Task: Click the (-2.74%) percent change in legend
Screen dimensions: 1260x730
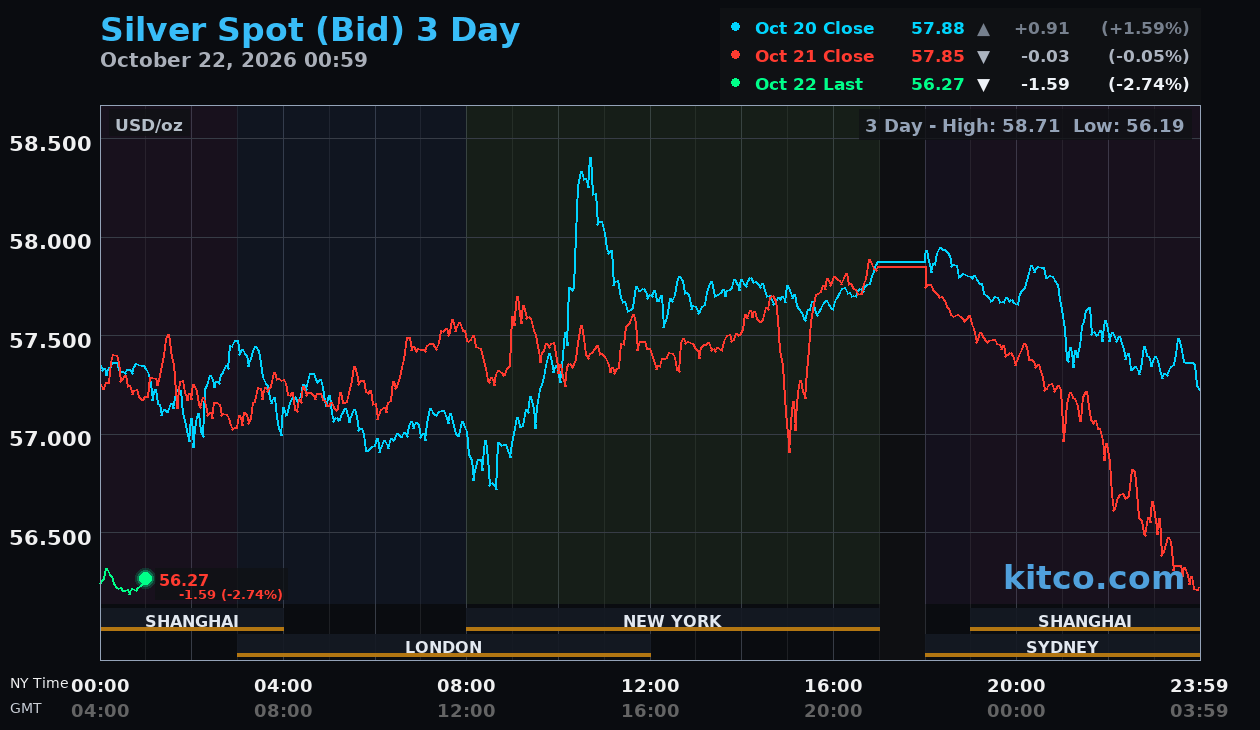Action: [1148, 85]
